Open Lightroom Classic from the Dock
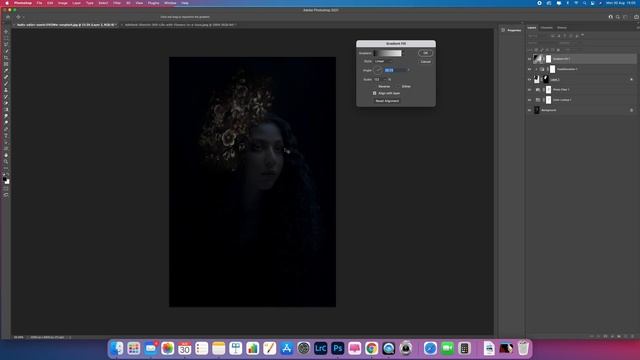Viewport: 640px width, 360px height. (320, 348)
